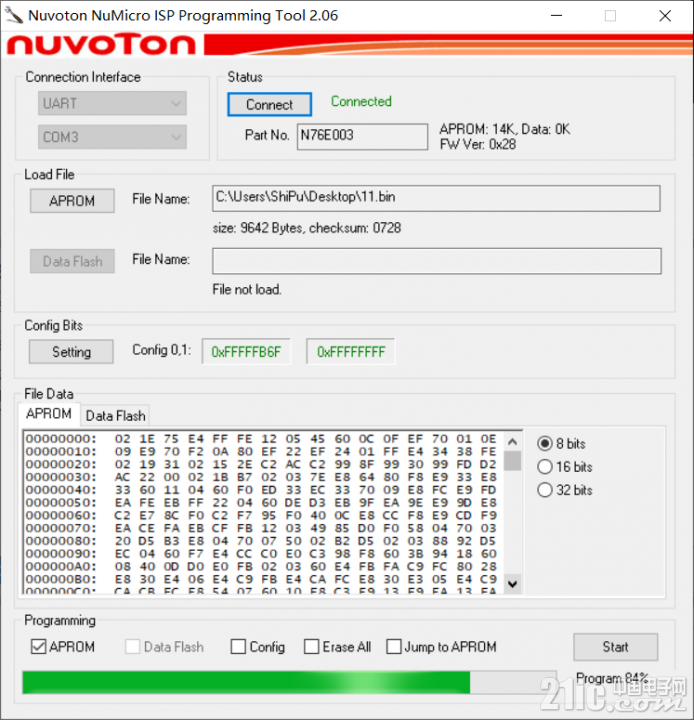694x720 pixels.
Task: Click Config 1 value 0xFFFFFFFF
Action: (x=351, y=352)
